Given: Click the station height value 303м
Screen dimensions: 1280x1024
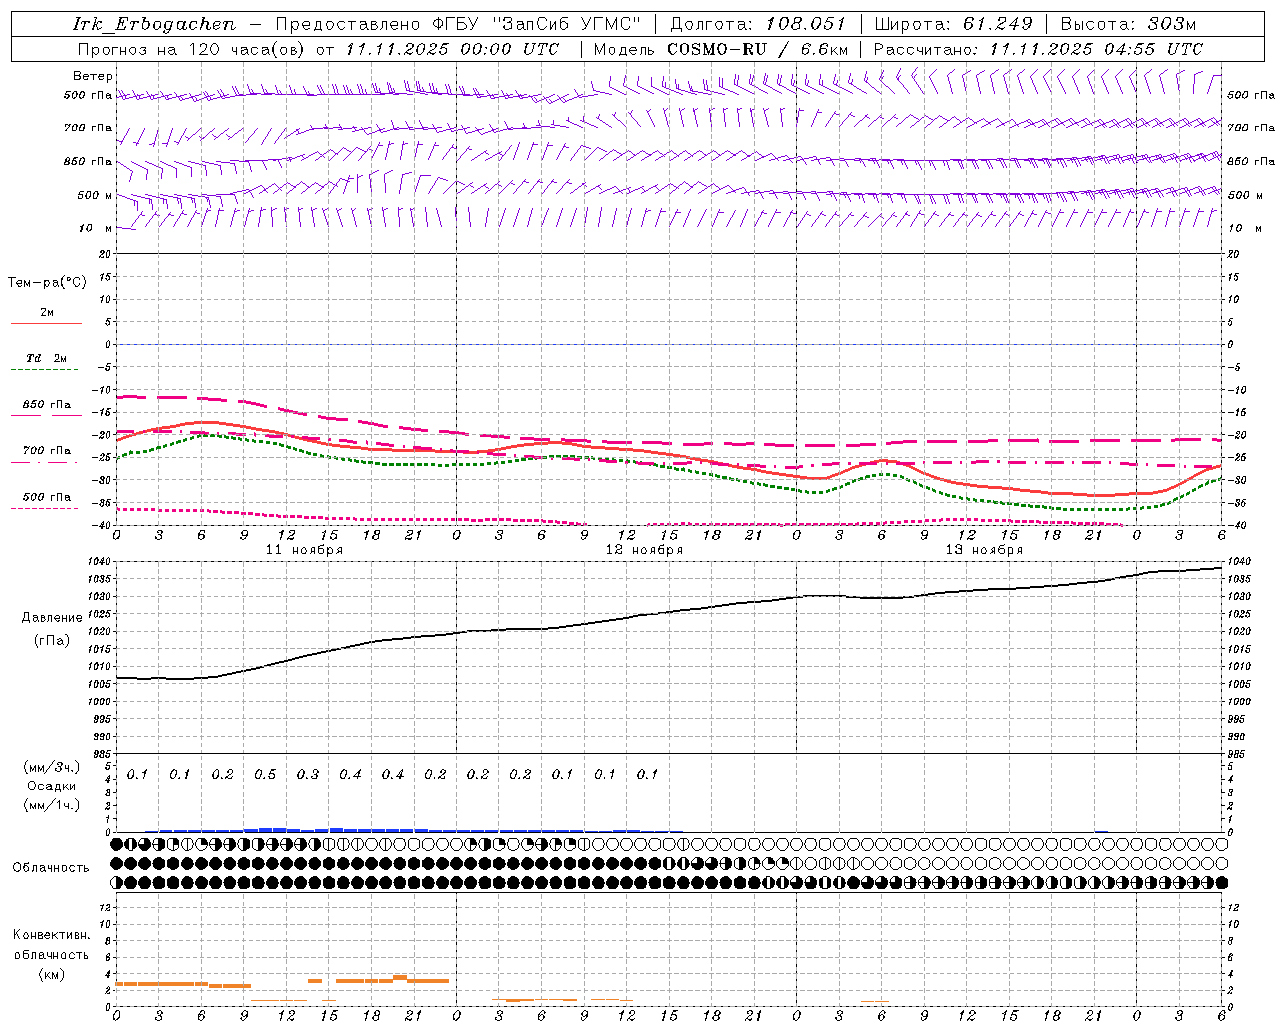Looking at the screenshot, I should click(1172, 24).
